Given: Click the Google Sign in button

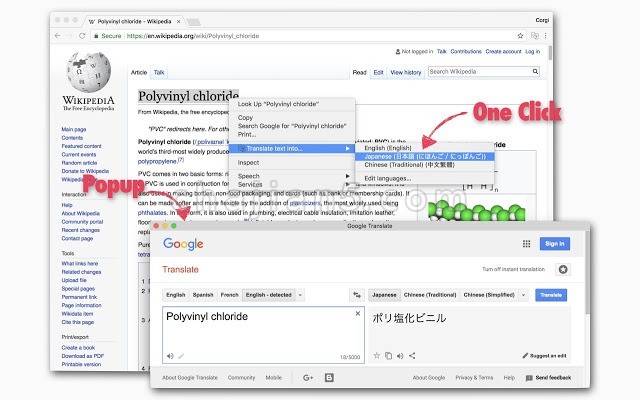Looking at the screenshot, I should pos(555,244).
